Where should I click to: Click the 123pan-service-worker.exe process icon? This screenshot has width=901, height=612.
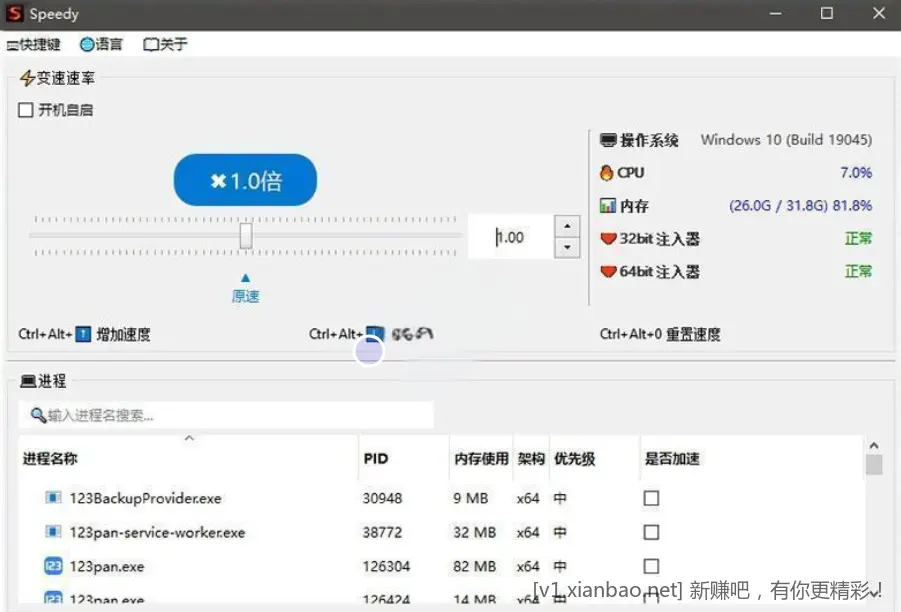coord(53,532)
